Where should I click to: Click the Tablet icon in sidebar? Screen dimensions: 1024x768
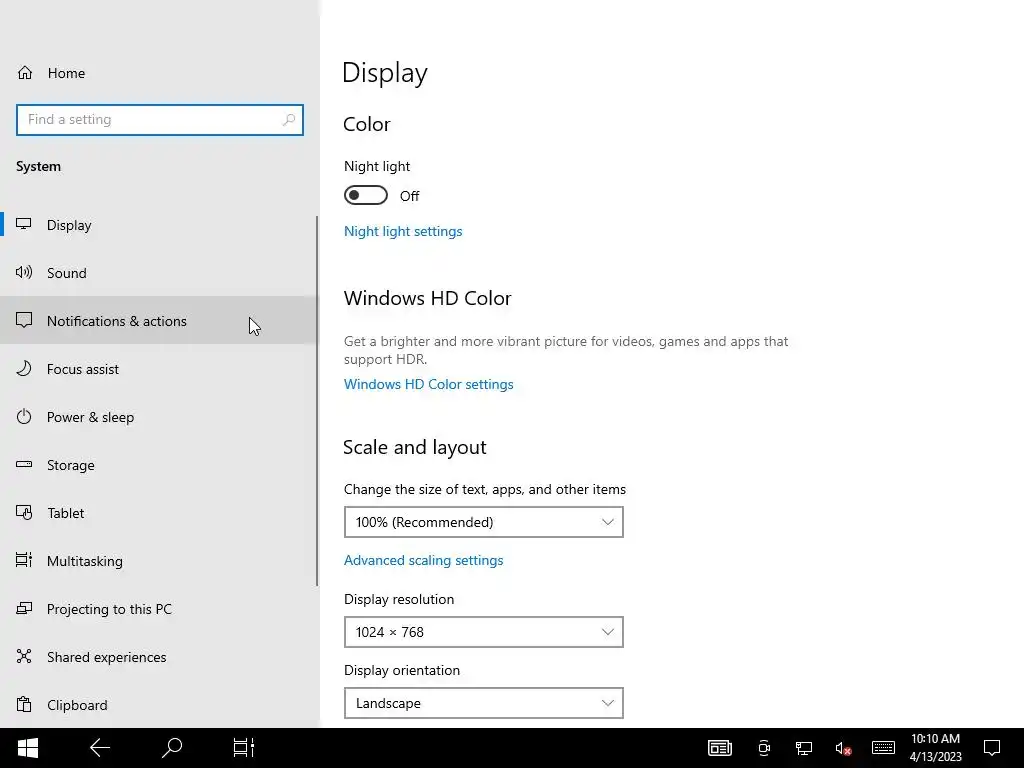24,513
